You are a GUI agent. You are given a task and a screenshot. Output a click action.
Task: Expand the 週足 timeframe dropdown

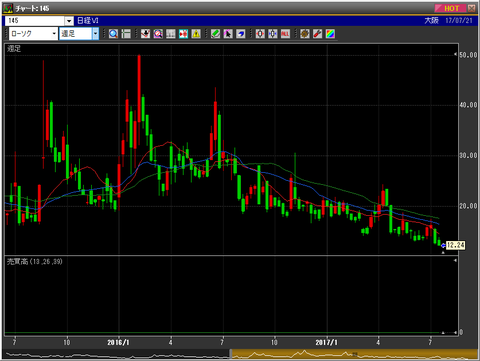click(x=95, y=34)
